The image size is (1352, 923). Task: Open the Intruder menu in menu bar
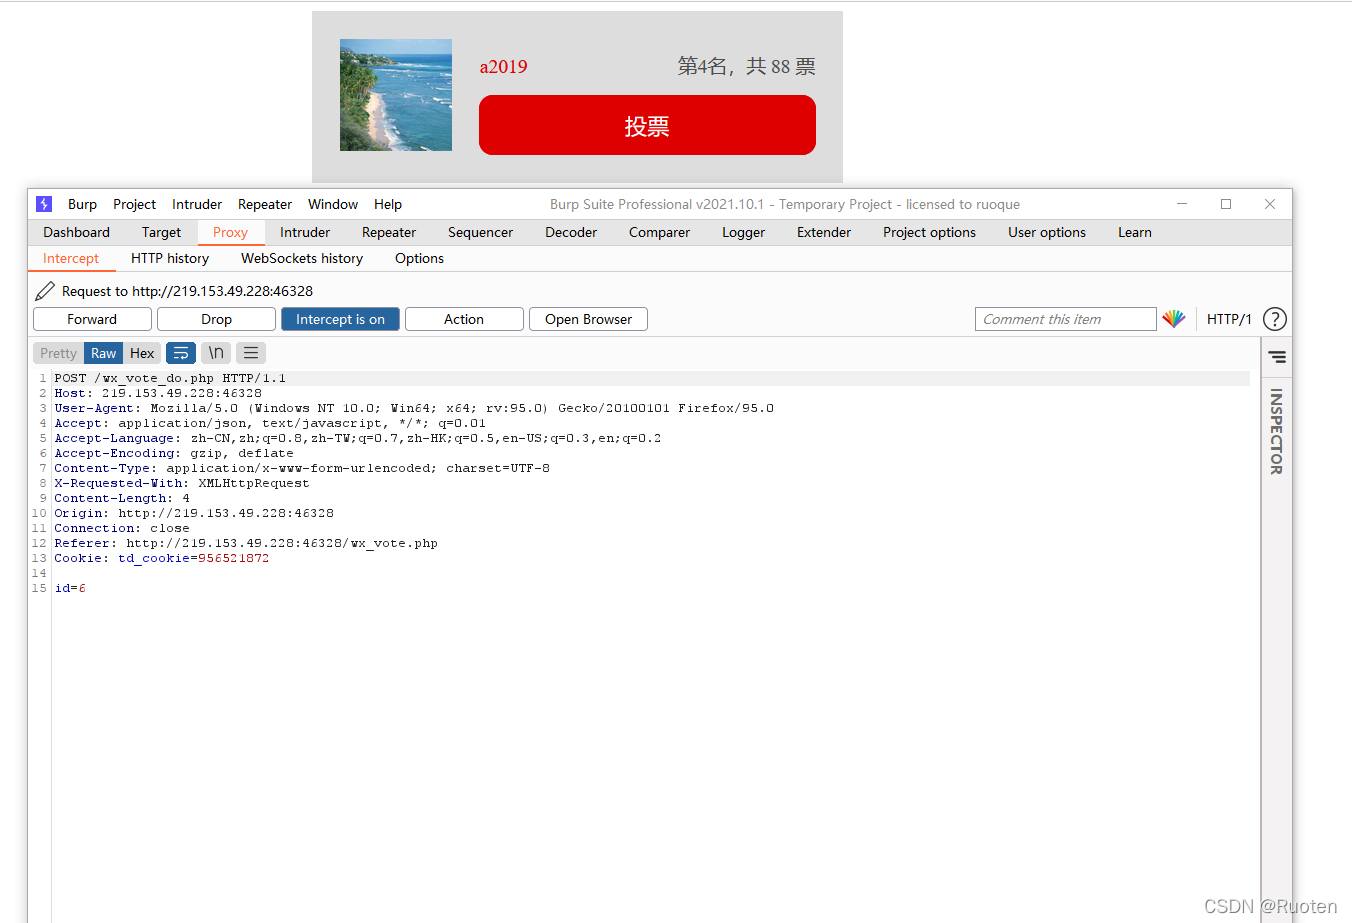click(x=197, y=204)
